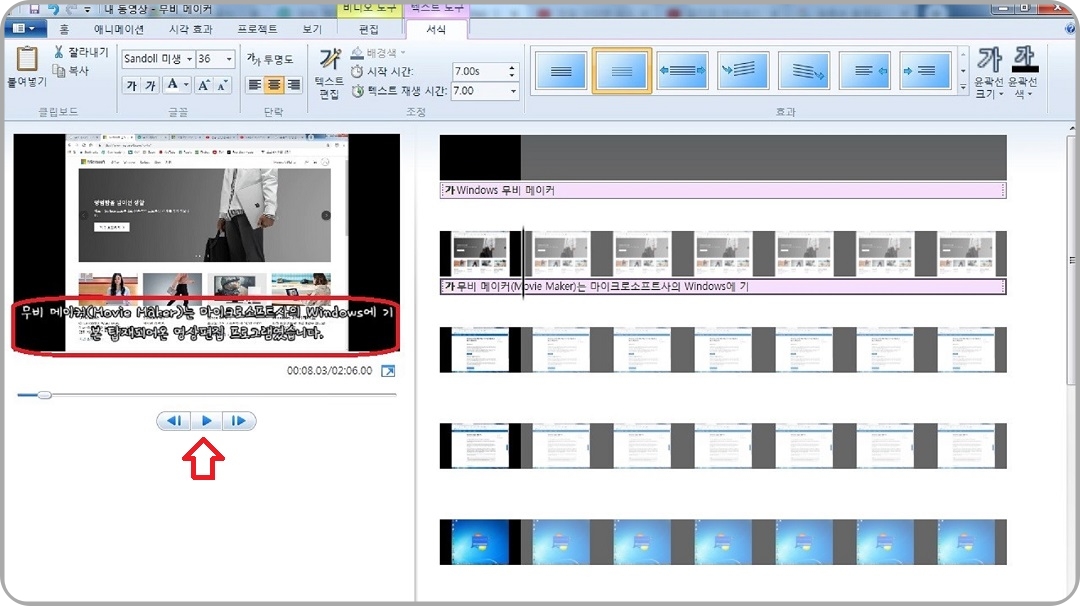Screen dimensions: 1080x606
Task: Open the Sandoll 미생 font family dropdown
Action: [x=189, y=59]
